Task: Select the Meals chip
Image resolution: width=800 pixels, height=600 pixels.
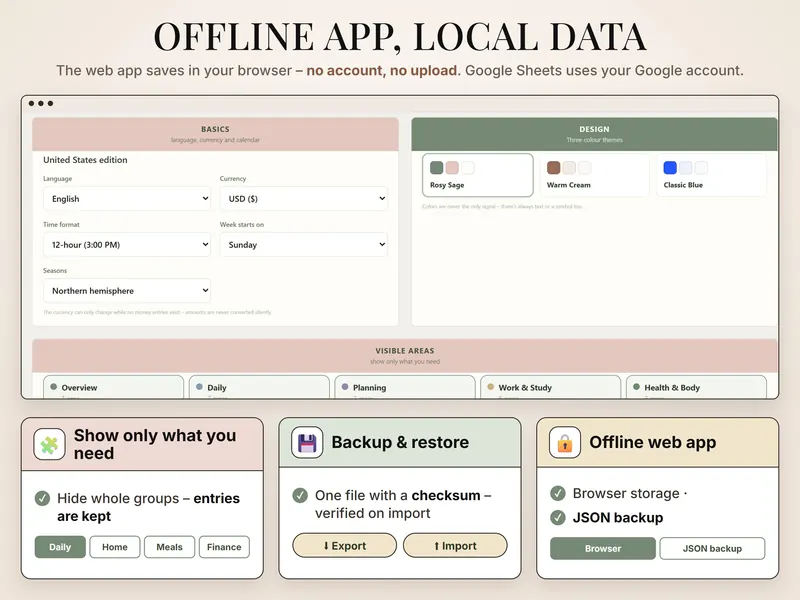Action: (x=169, y=547)
